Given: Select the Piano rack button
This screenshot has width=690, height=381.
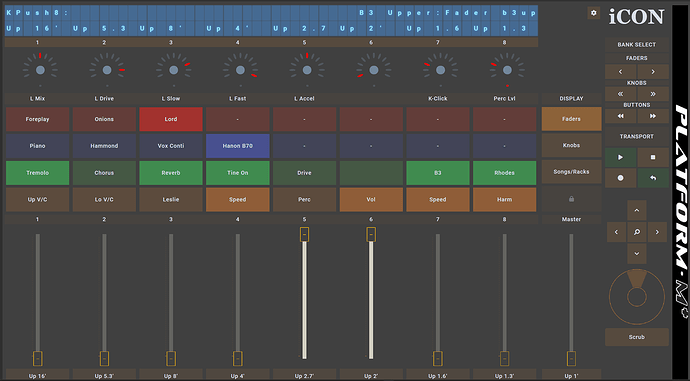Looking at the screenshot, I should point(37,146).
